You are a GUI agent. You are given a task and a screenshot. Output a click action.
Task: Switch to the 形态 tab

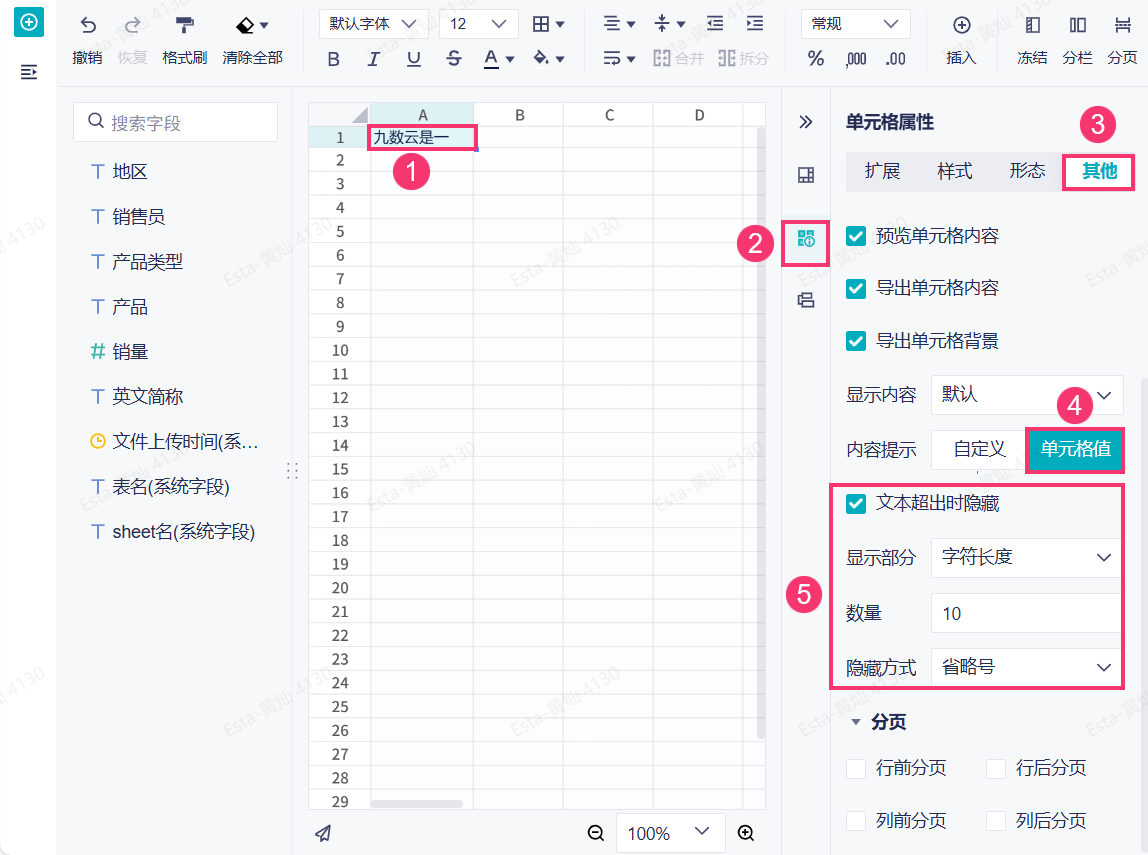point(1027,171)
